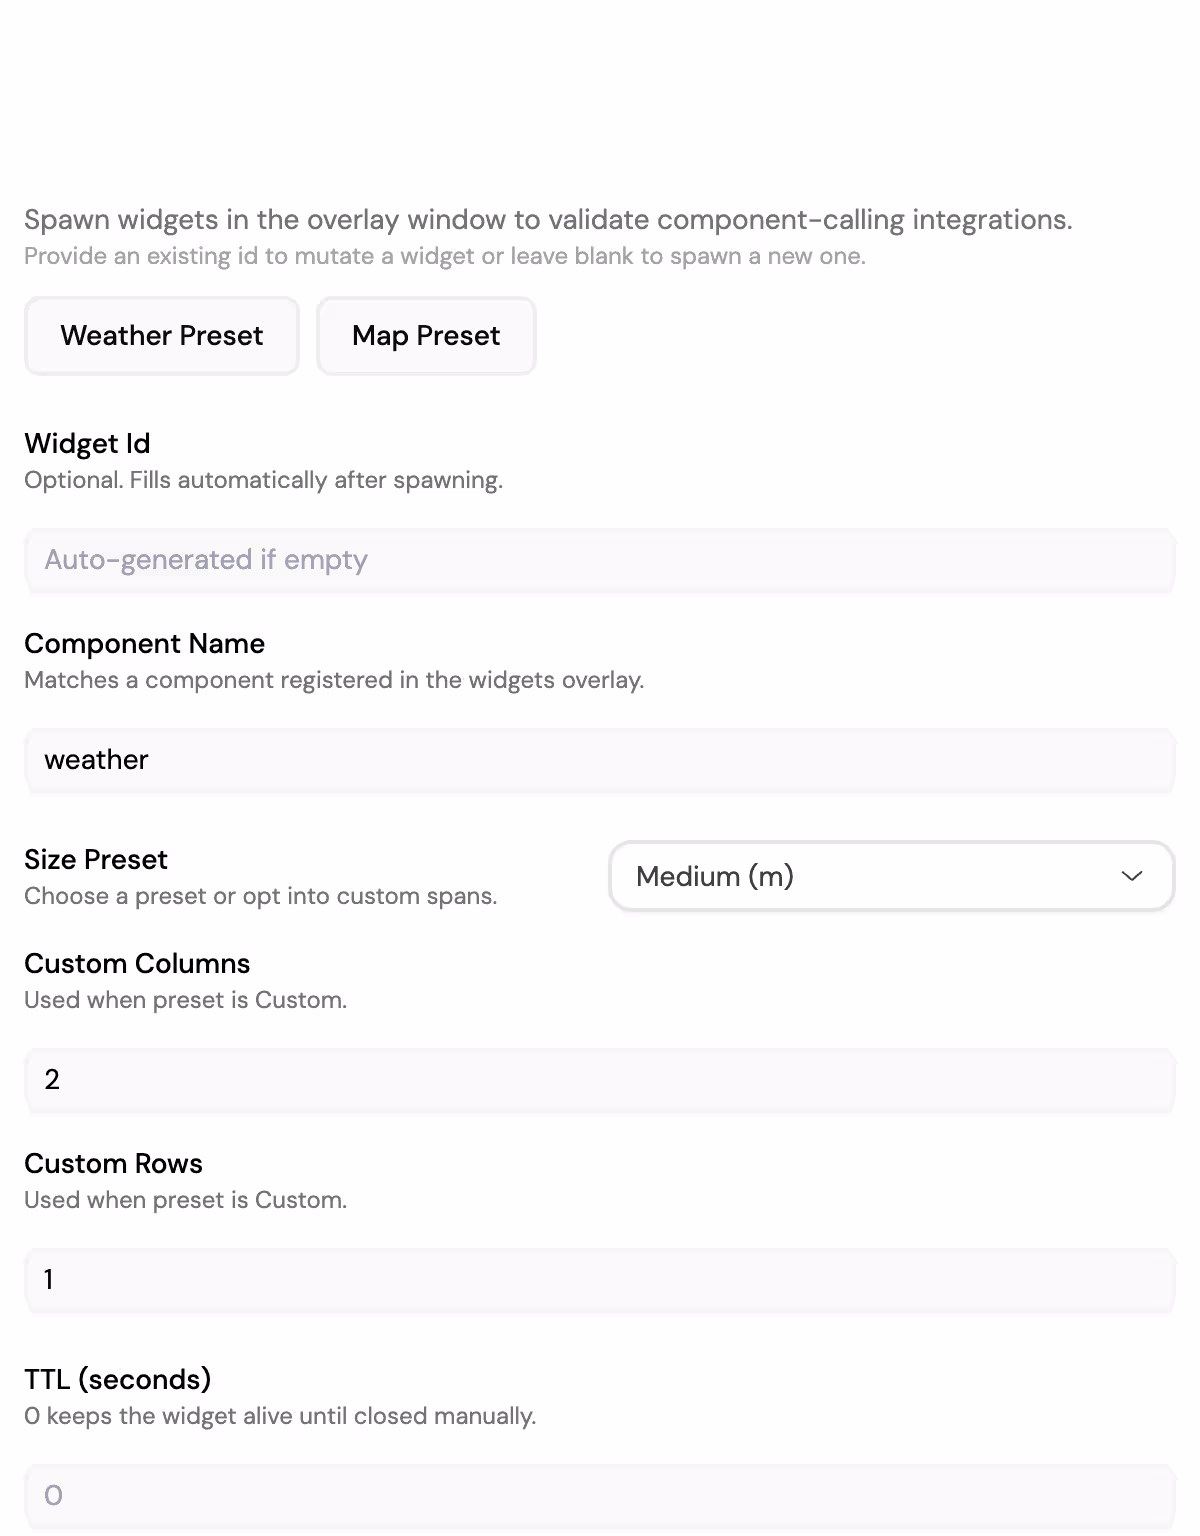Click the 'Provide an existing id' hint text
This screenshot has height=1536, width=1200.
[445, 256]
